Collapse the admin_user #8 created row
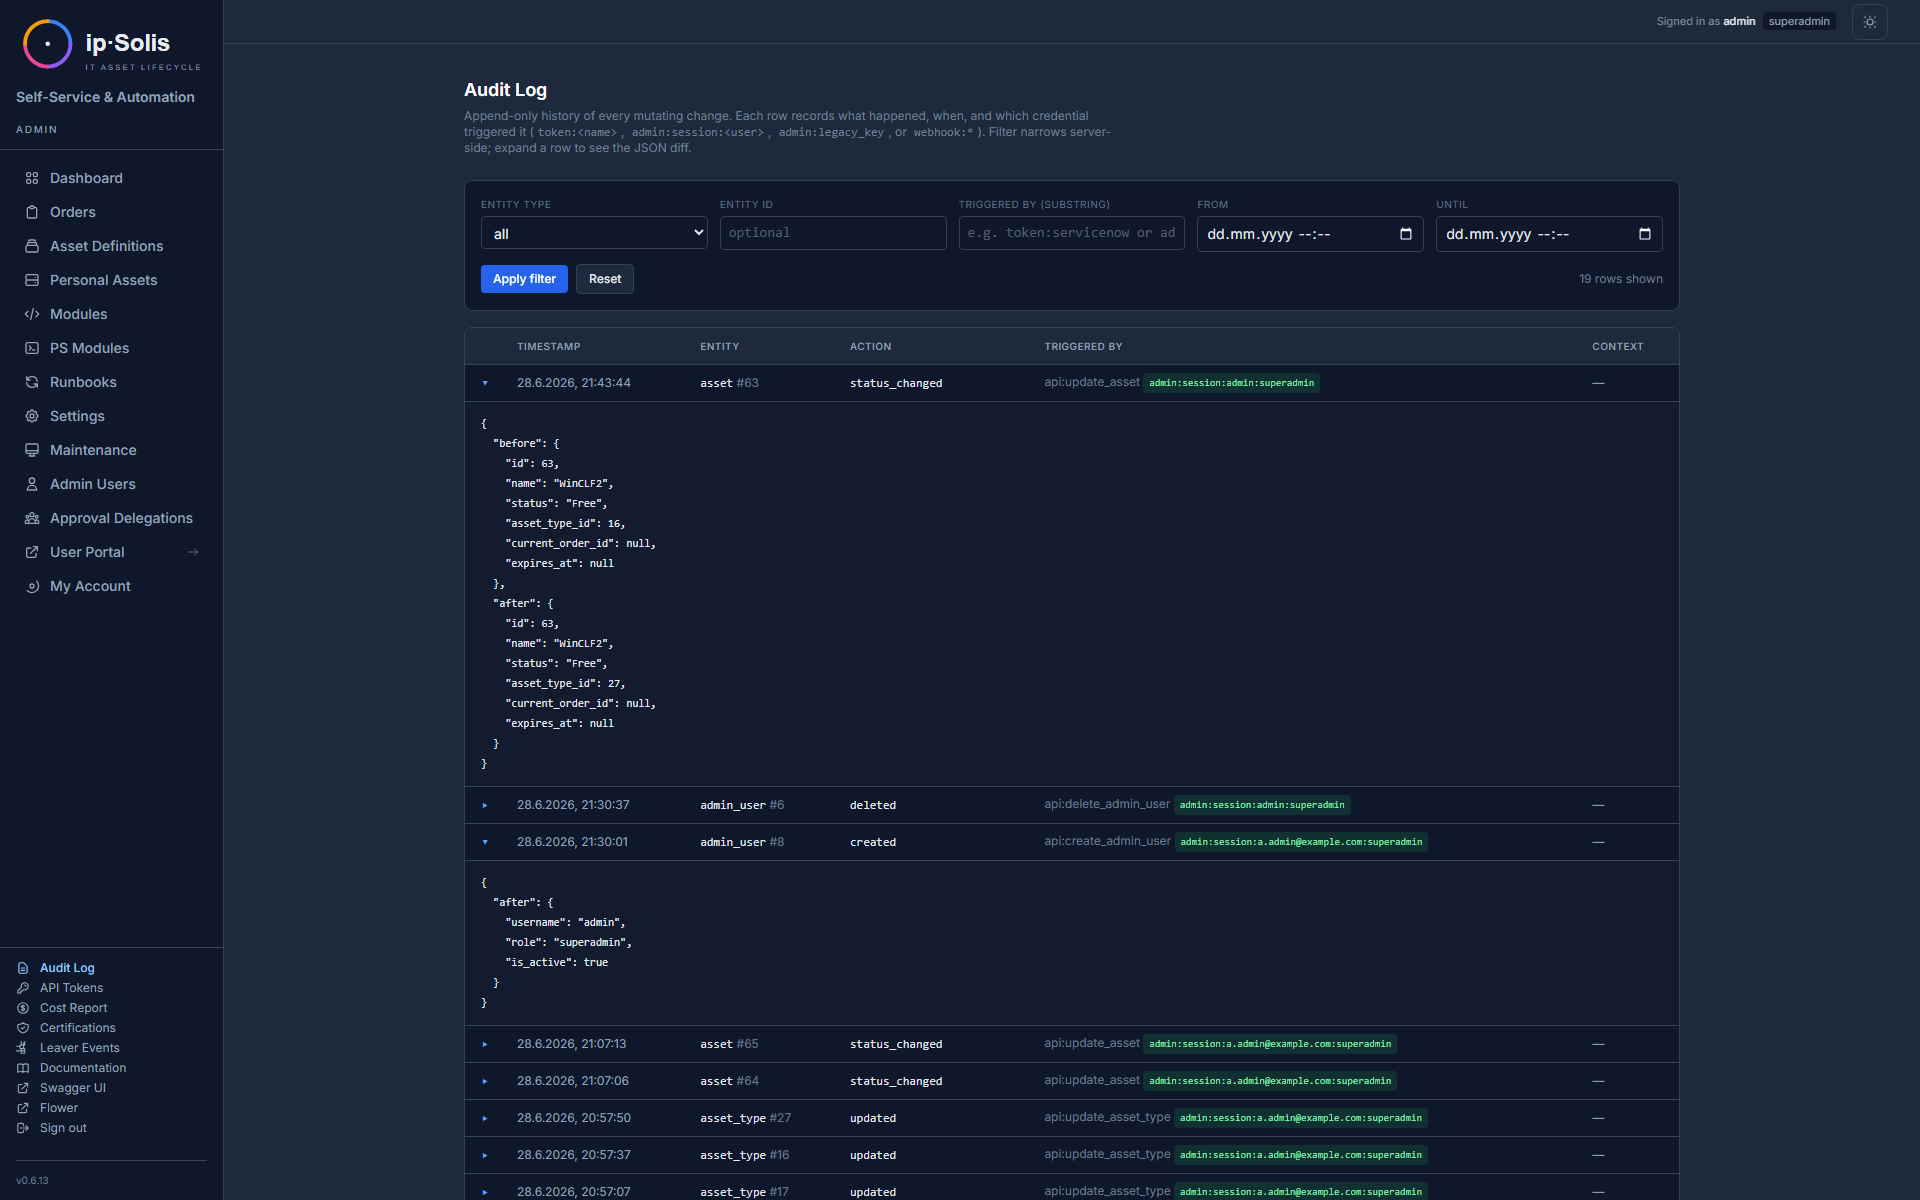The image size is (1920, 1200). pos(485,842)
